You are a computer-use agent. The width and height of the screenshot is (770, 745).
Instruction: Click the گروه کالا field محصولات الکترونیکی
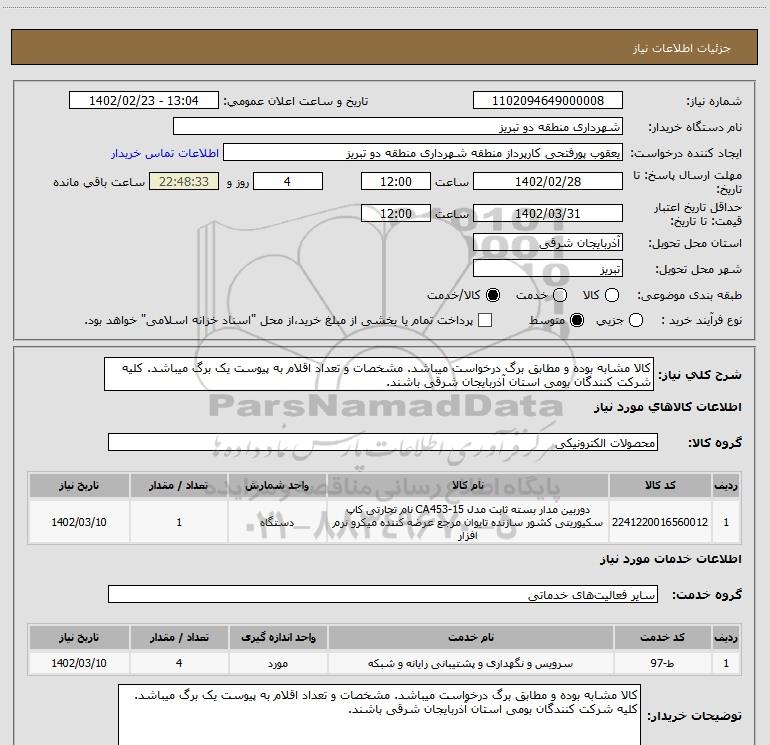383,442
